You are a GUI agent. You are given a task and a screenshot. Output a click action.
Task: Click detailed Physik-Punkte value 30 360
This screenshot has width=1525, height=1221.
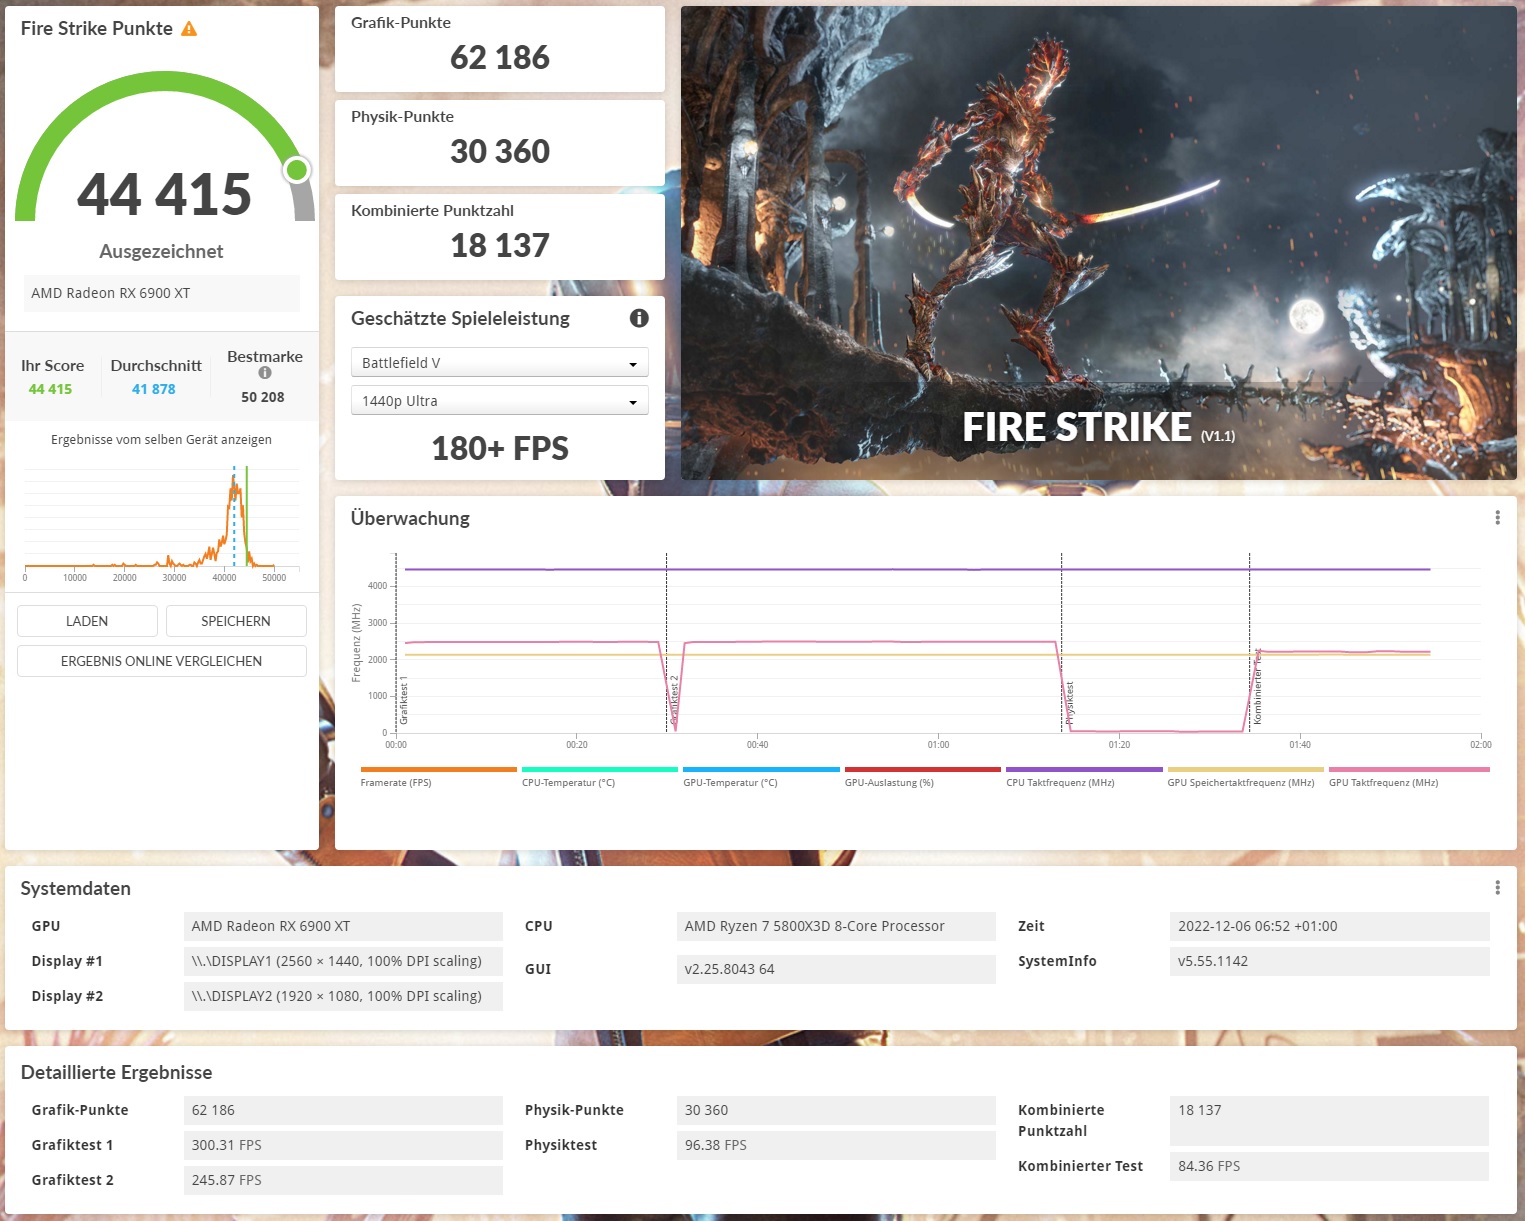pos(836,1110)
